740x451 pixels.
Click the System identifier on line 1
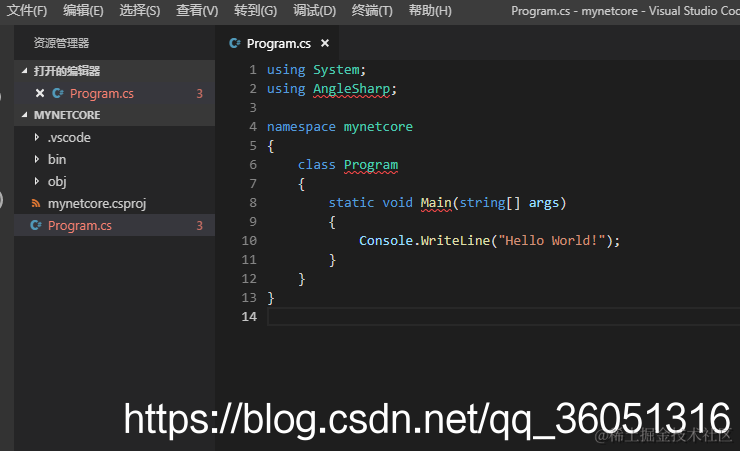[x=336, y=70]
